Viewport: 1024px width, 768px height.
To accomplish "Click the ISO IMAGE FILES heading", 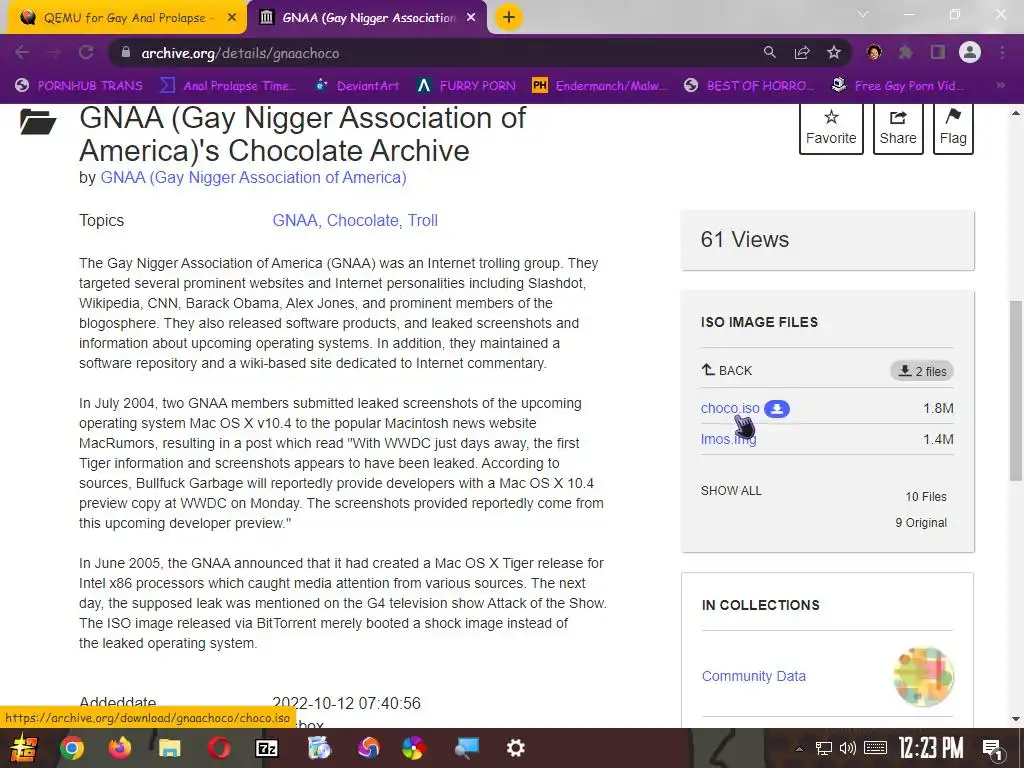I will [759, 322].
